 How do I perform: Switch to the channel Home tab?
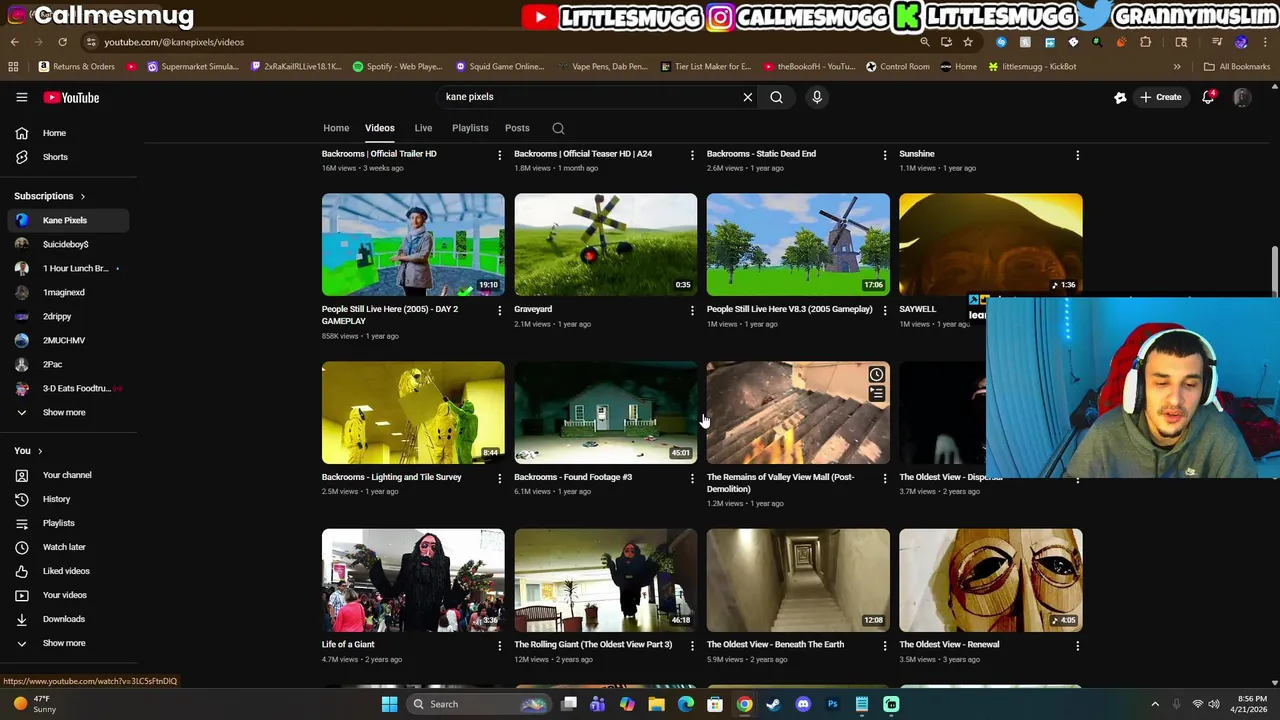coord(336,128)
